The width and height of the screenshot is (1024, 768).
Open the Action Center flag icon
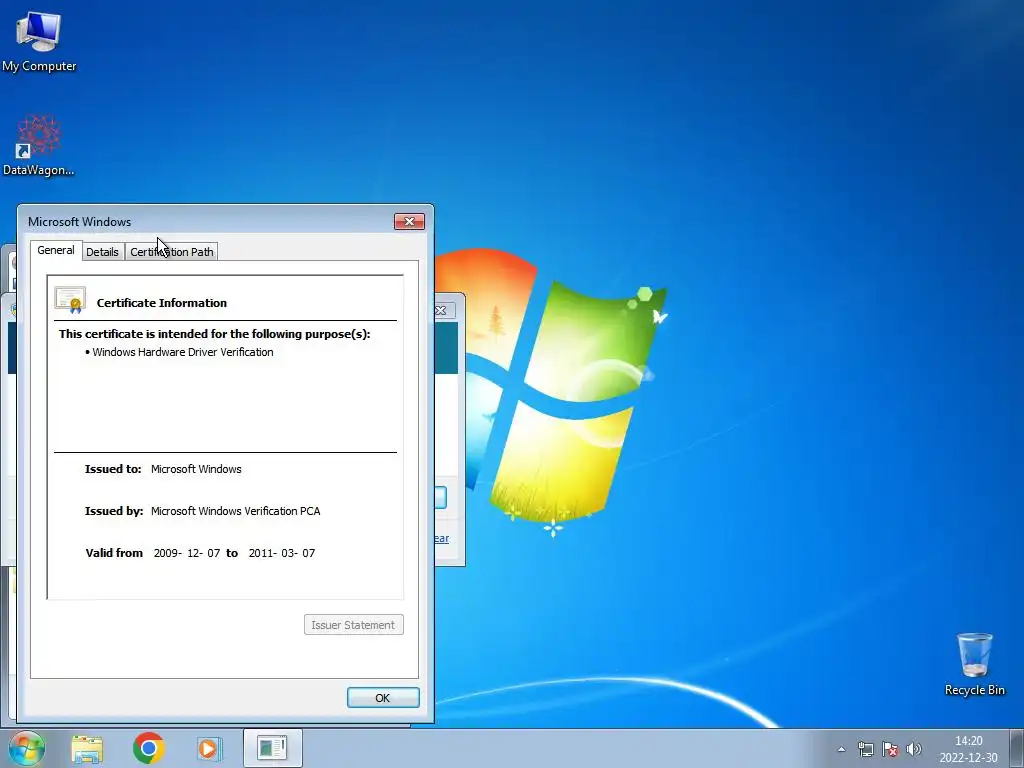889,749
